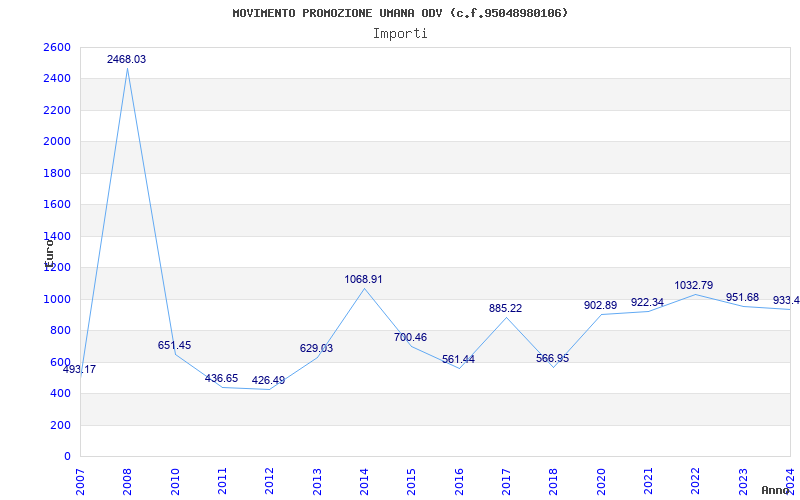Click the 2022 x-axis year label
This screenshot has height=500, width=800.
pyautogui.click(x=696, y=481)
